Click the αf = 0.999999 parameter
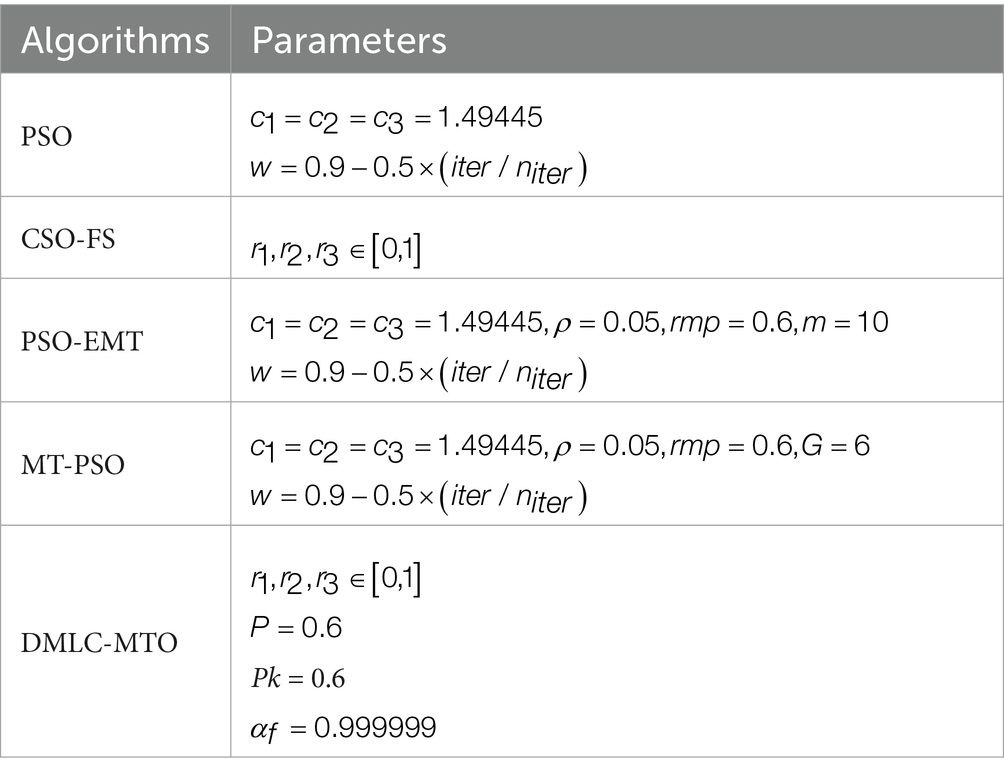The height and width of the screenshot is (783, 1004). click(343, 729)
